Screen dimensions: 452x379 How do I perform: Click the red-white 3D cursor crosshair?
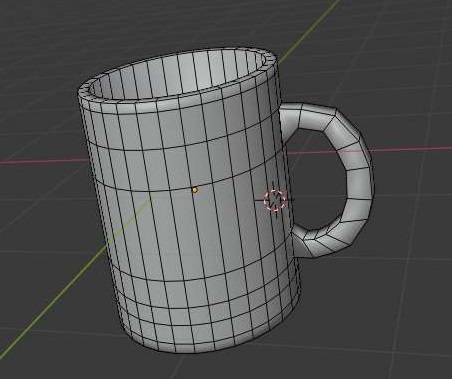(275, 200)
